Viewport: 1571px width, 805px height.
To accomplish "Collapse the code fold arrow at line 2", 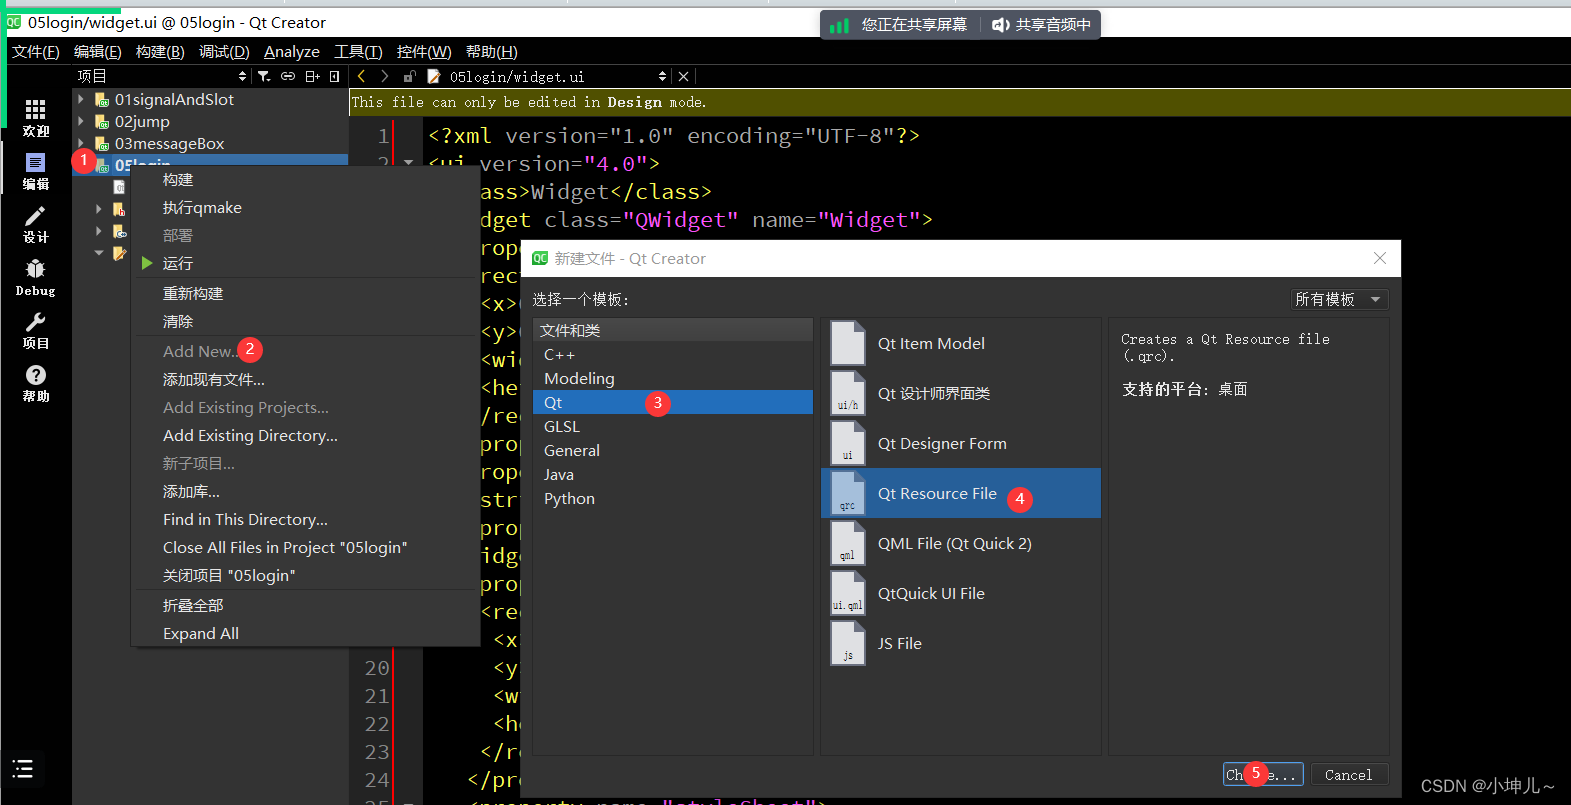I will pos(408,162).
